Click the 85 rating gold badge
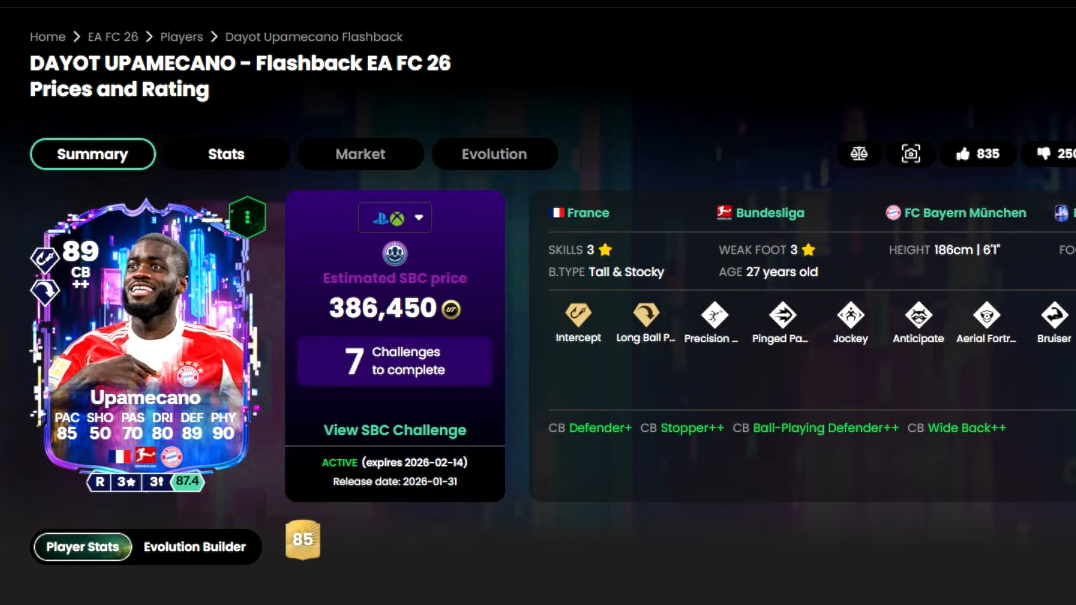 [303, 540]
